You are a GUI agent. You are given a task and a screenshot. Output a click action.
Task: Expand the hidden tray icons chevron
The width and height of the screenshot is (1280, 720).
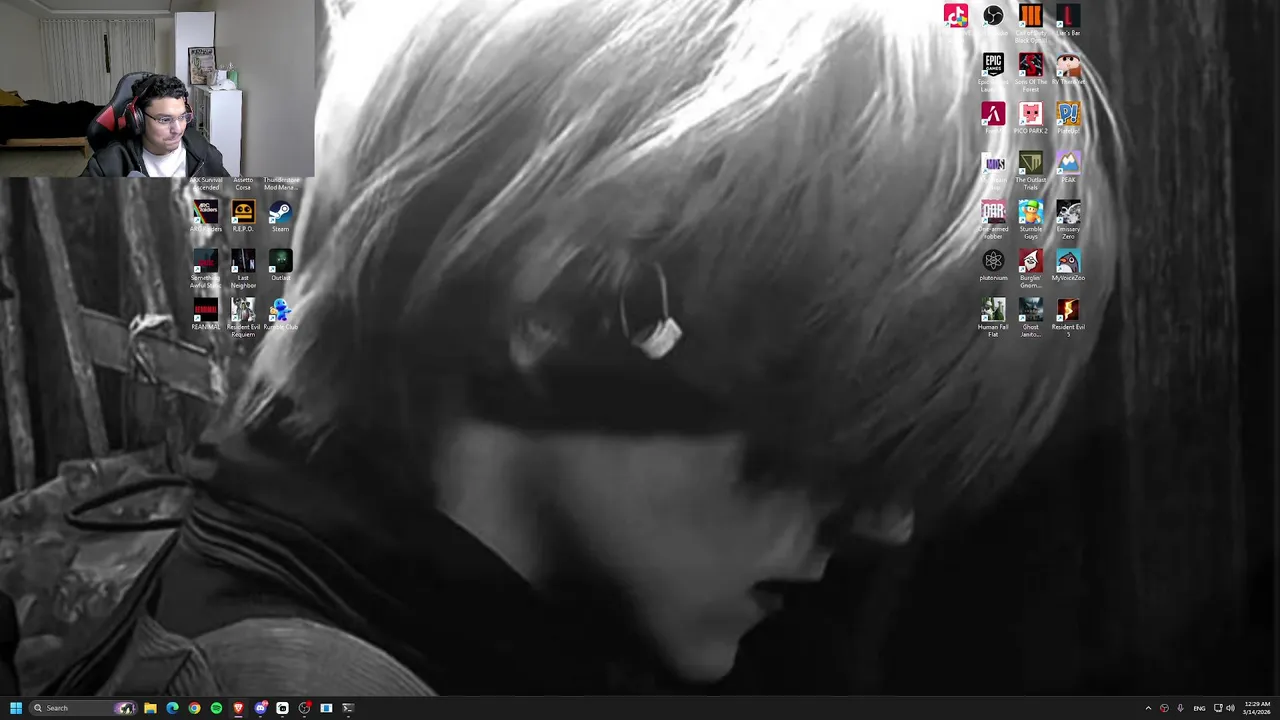1148,708
